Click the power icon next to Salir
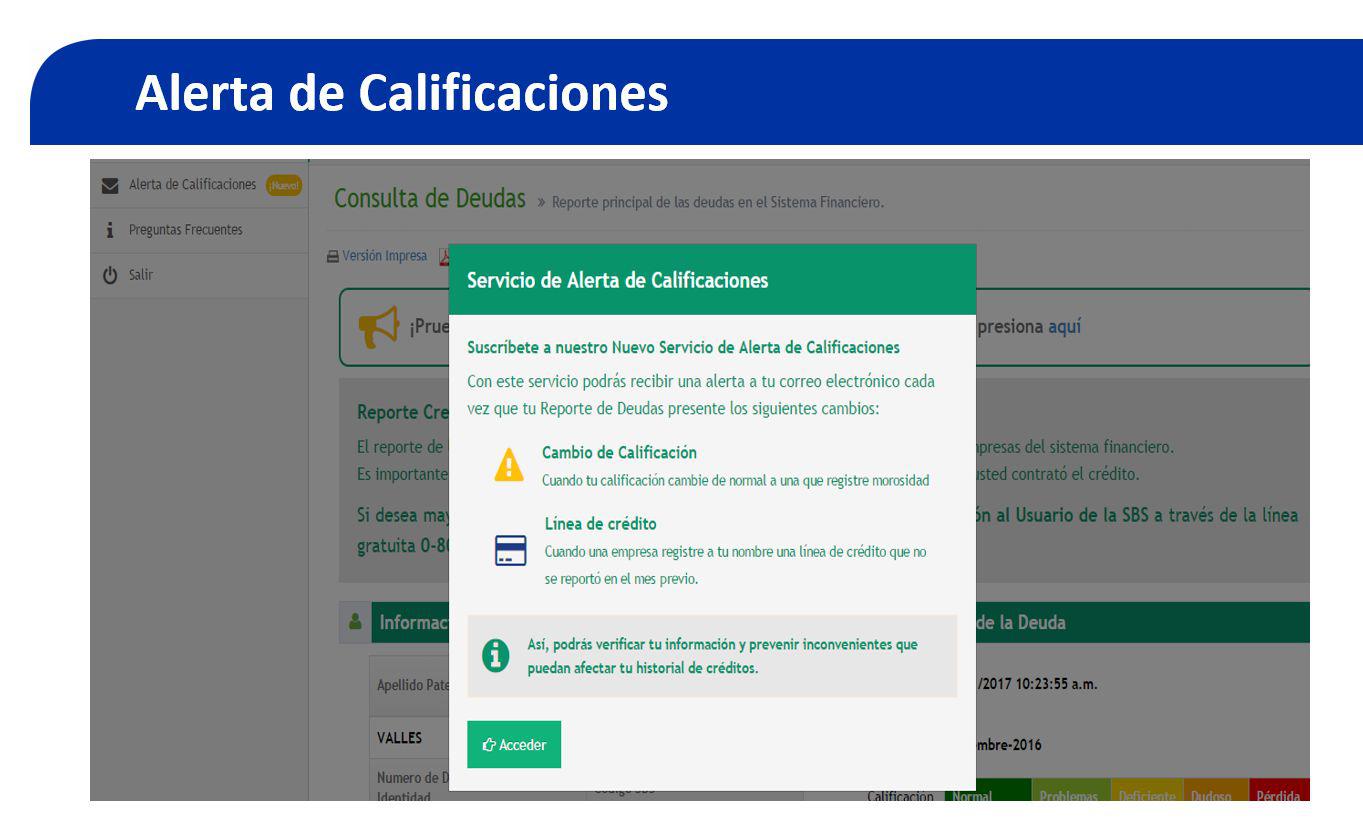Viewport: 1363px width, 818px height. point(110,275)
